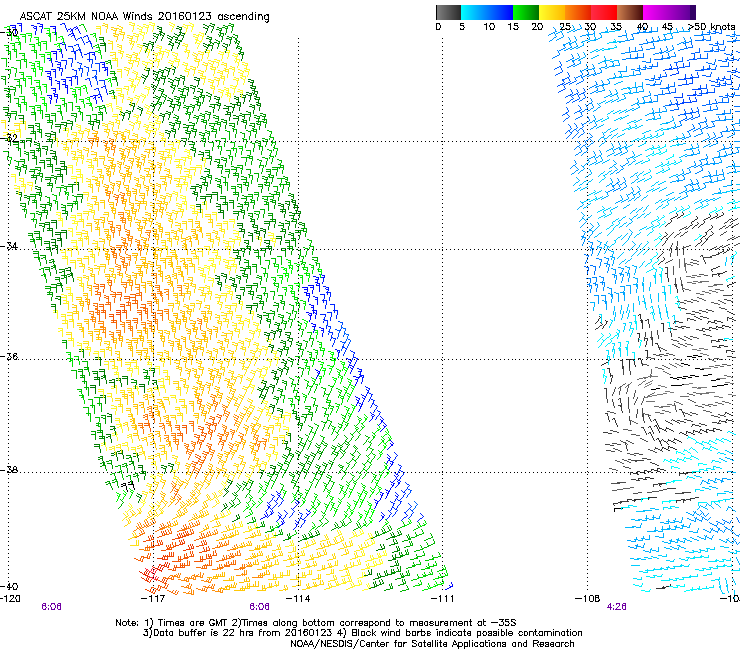Click the latitude label '-36'
Image resolution: width=740 pixels, height=650 pixels.
[x=9, y=356]
